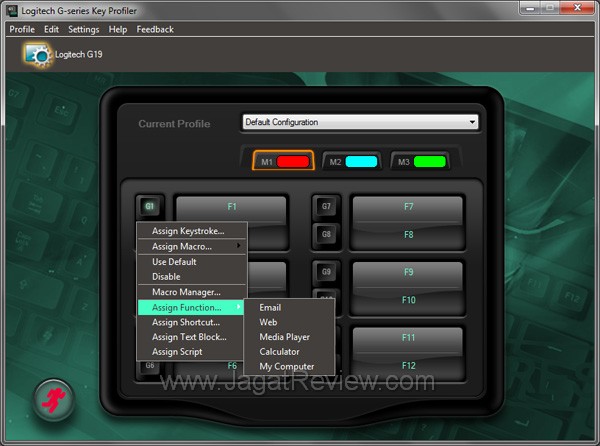Open Macro Manager... from context menu

(192, 292)
